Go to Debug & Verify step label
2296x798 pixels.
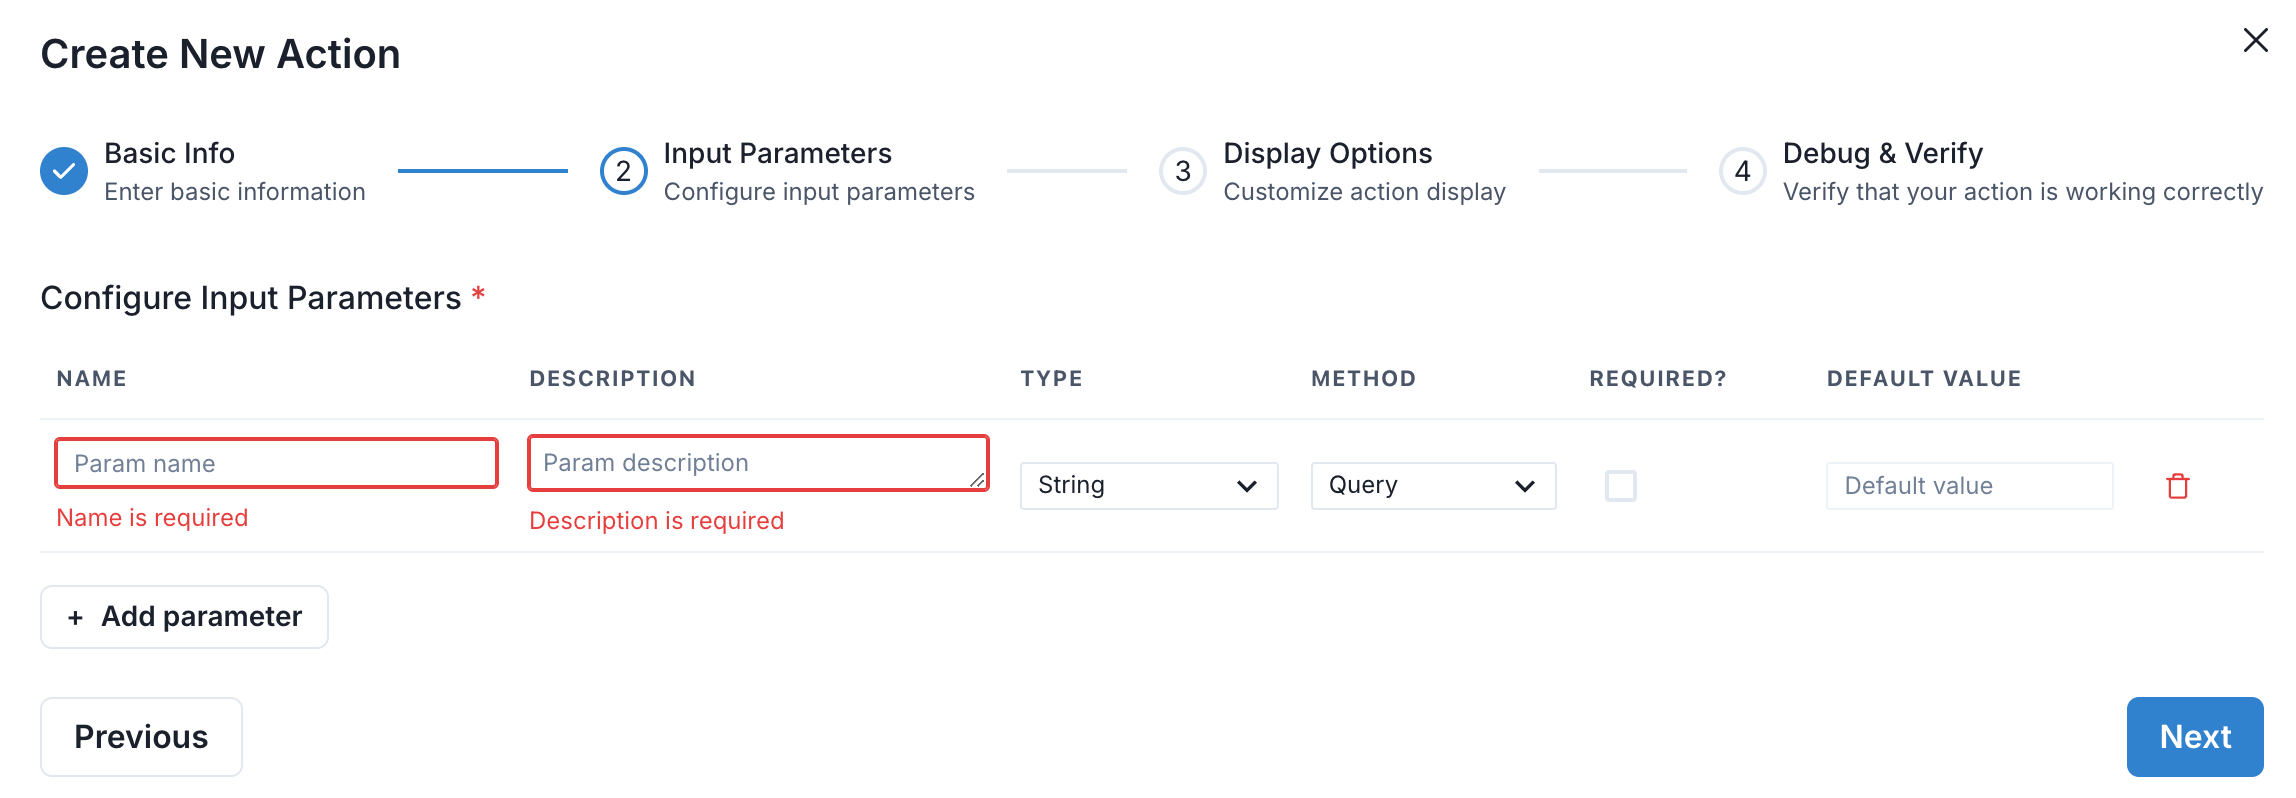point(1882,153)
